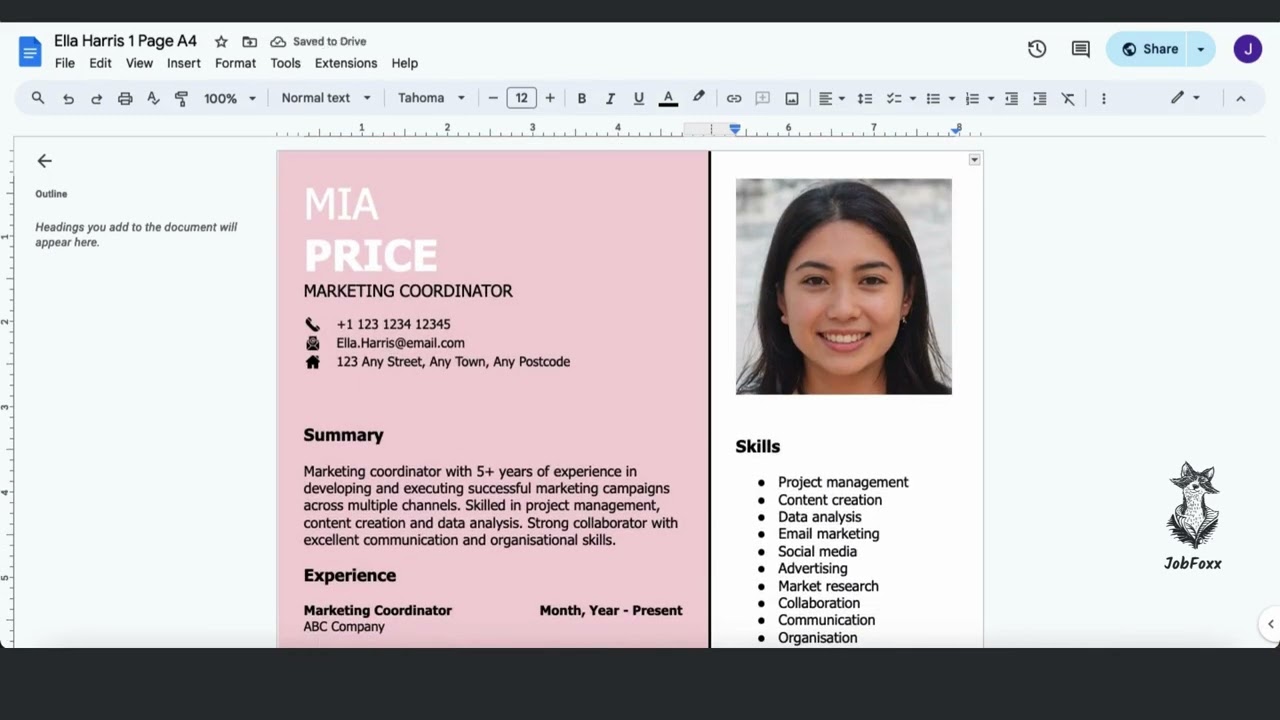Open the Extensions menu
The image size is (1280, 720).
346,63
